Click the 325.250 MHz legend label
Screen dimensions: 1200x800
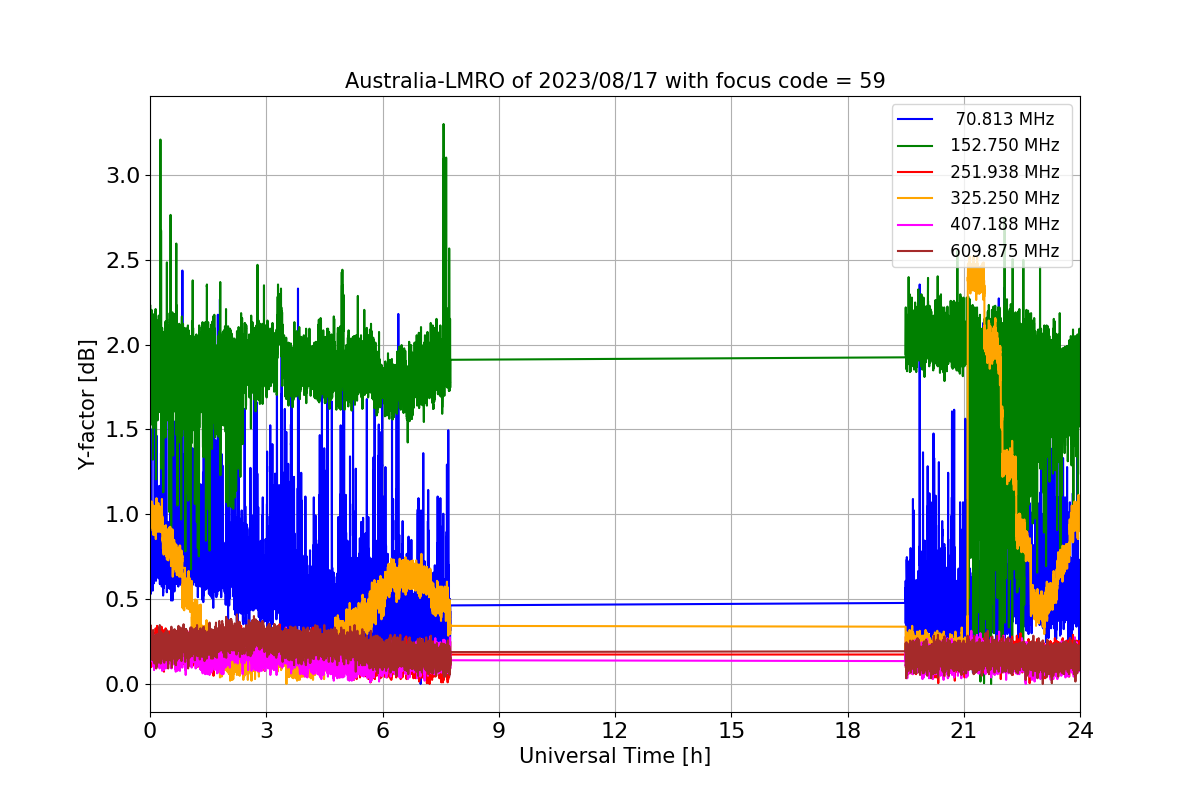point(1005,198)
